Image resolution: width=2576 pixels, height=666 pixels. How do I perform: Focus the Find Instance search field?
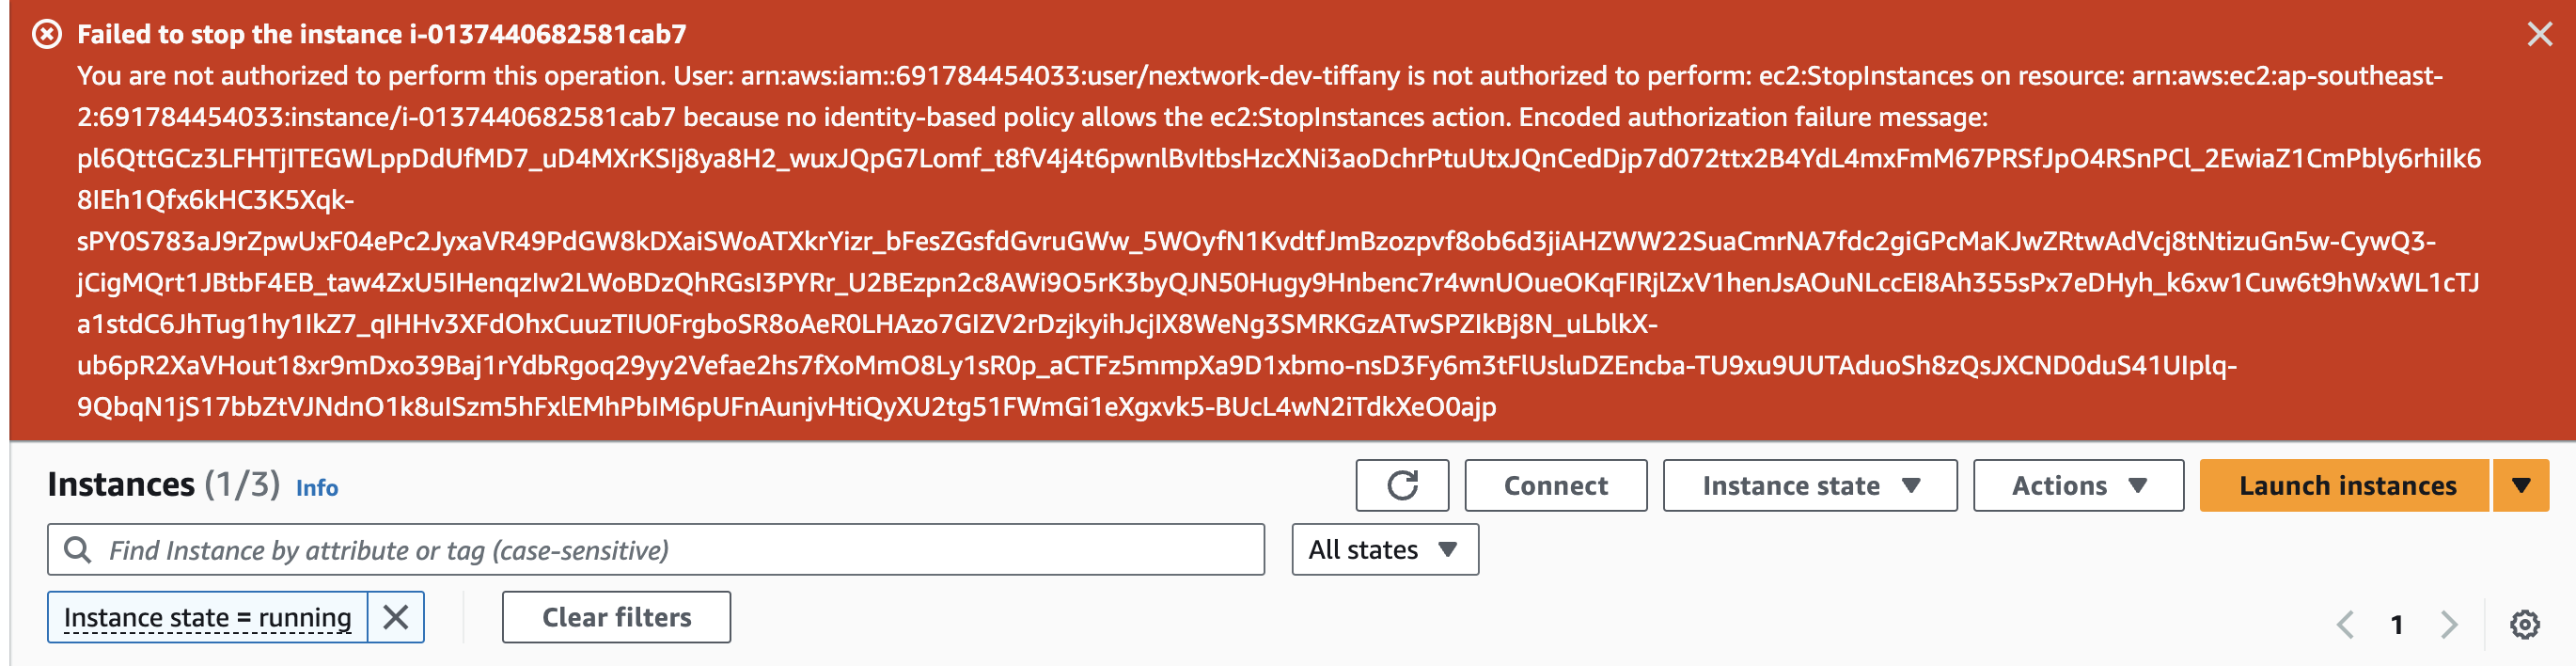tap(680, 550)
